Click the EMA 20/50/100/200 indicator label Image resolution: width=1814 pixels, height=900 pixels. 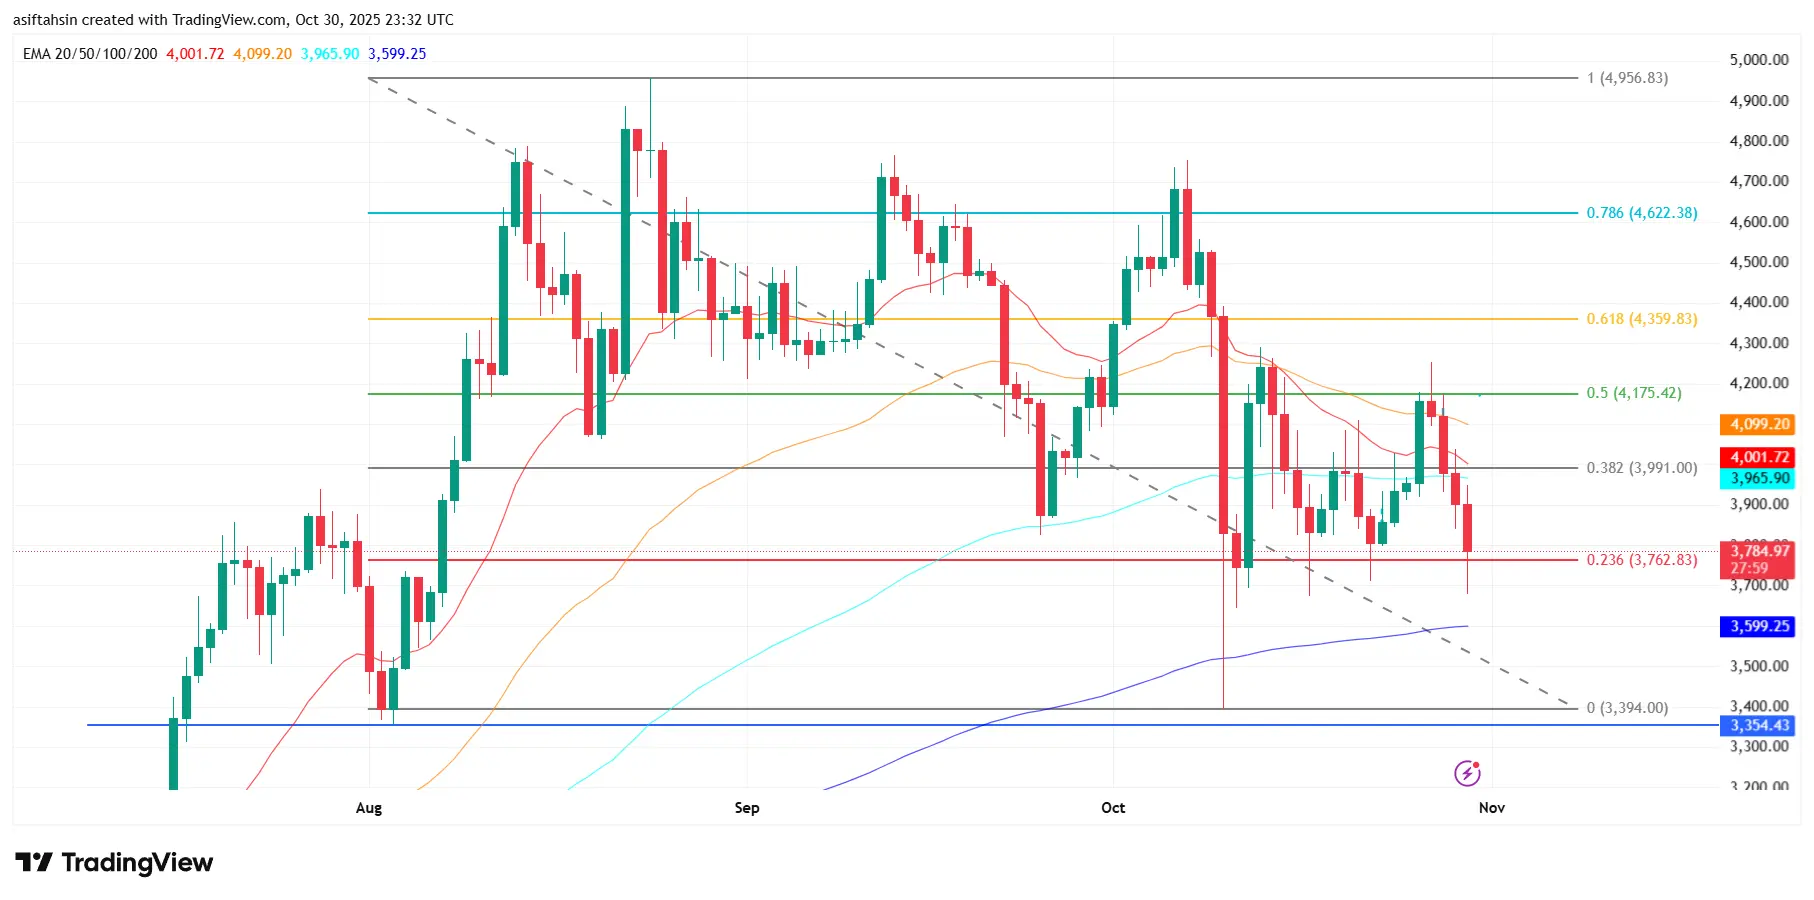pyautogui.click(x=90, y=54)
